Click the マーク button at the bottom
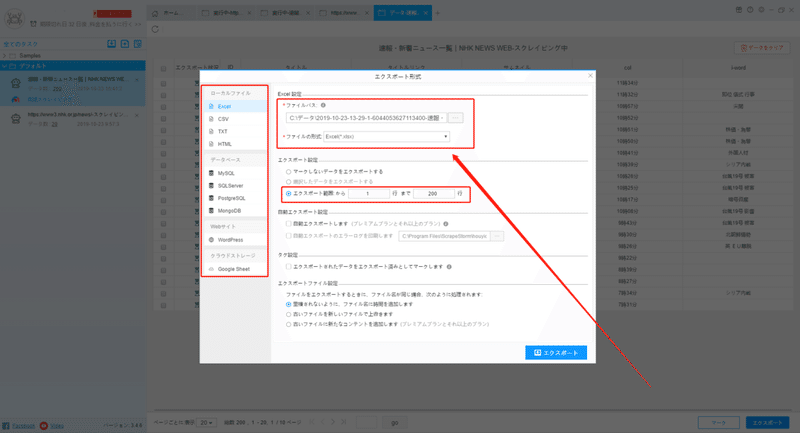This screenshot has width=800, height=433. pyautogui.click(x=718, y=422)
